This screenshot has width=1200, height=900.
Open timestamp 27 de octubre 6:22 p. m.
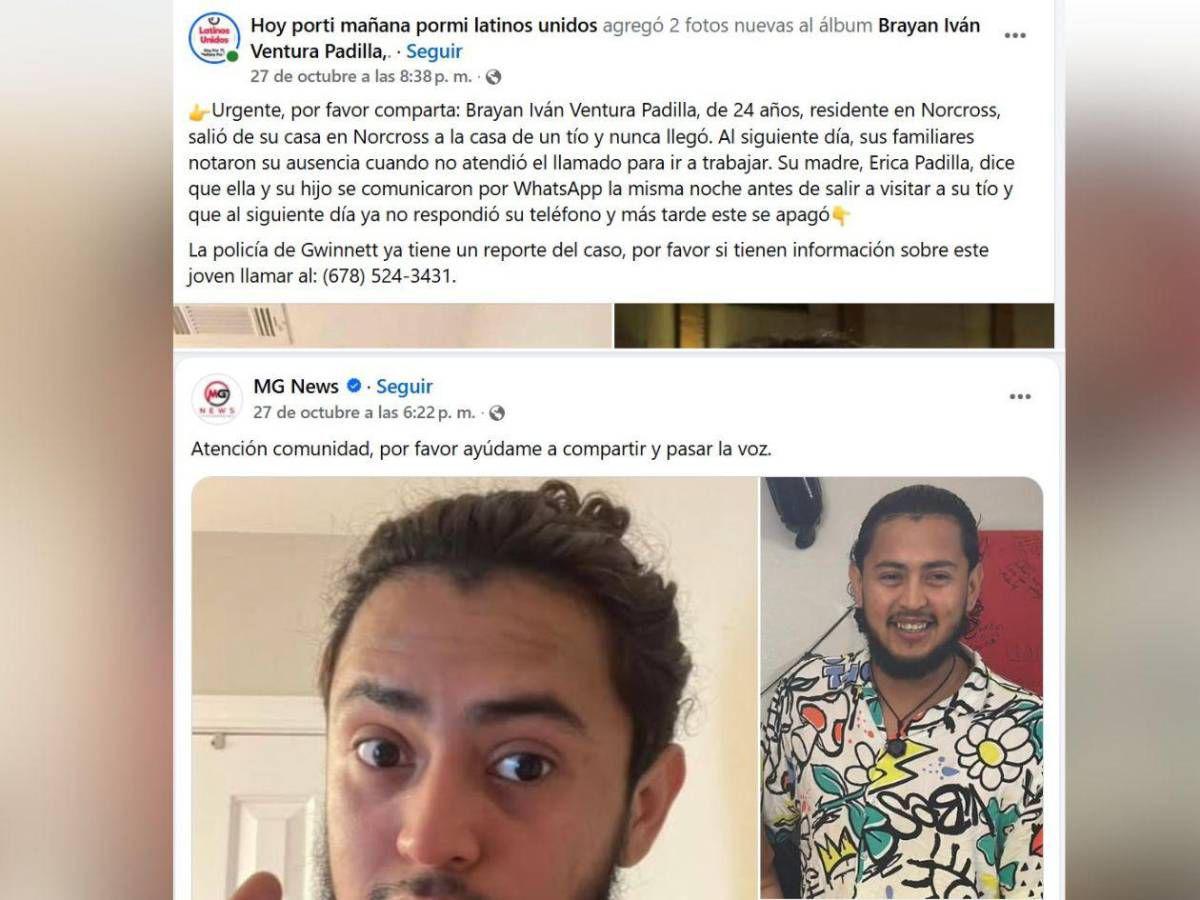point(364,413)
